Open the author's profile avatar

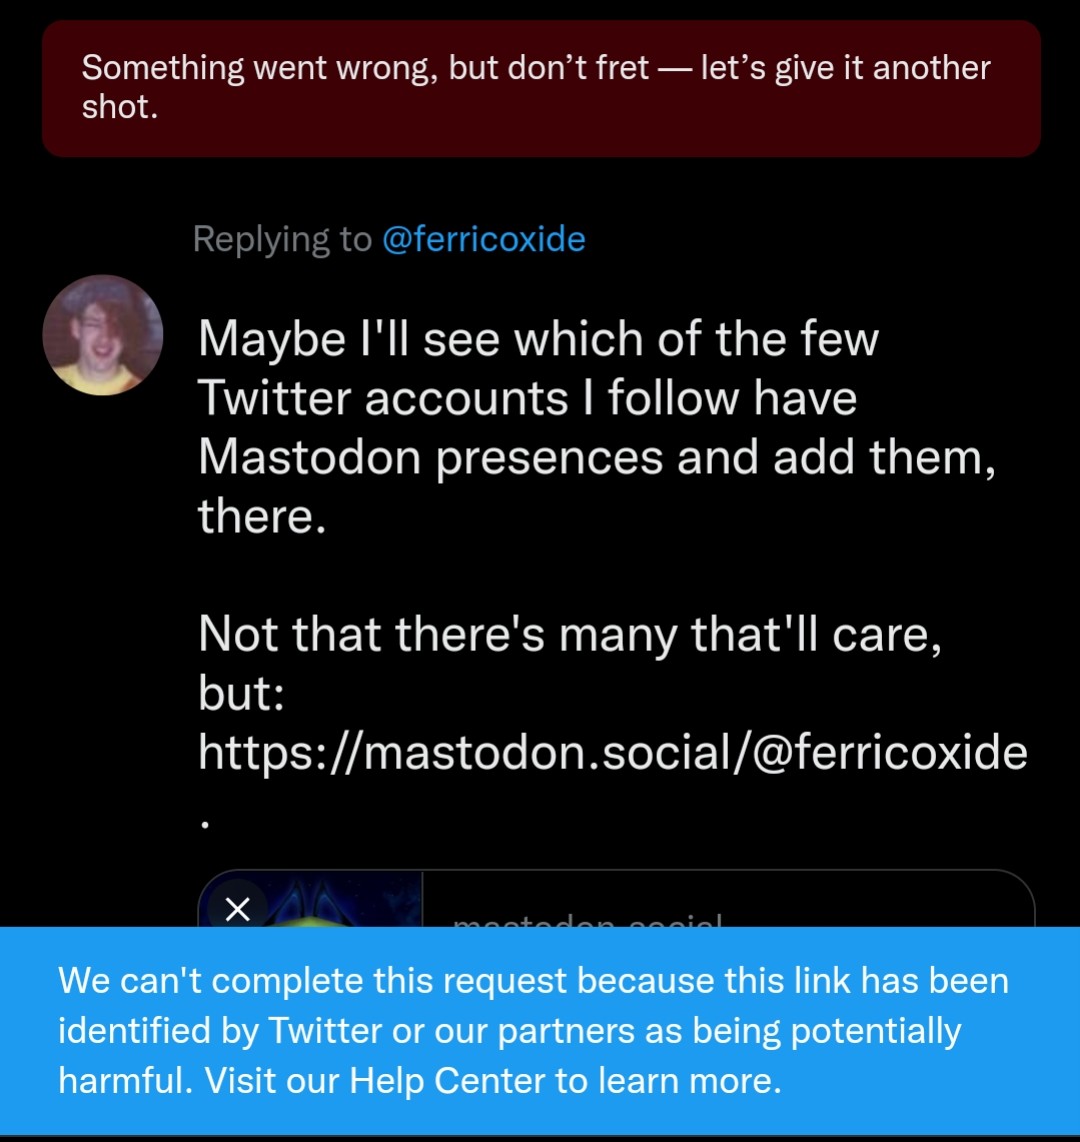pyautogui.click(x=102, y=335)
